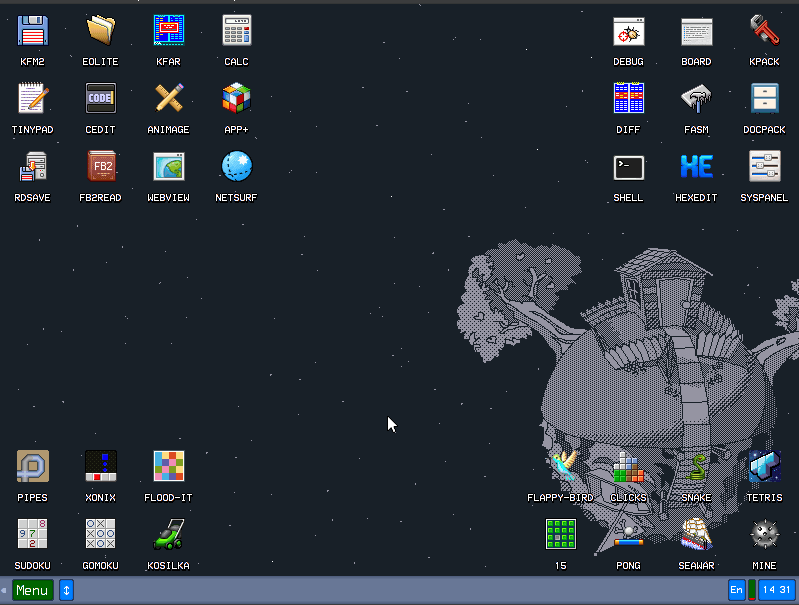Viewport: 799px width, 605px height.
Task: Click the taskbar clock showing 14 31
Action: click(777, 590)
